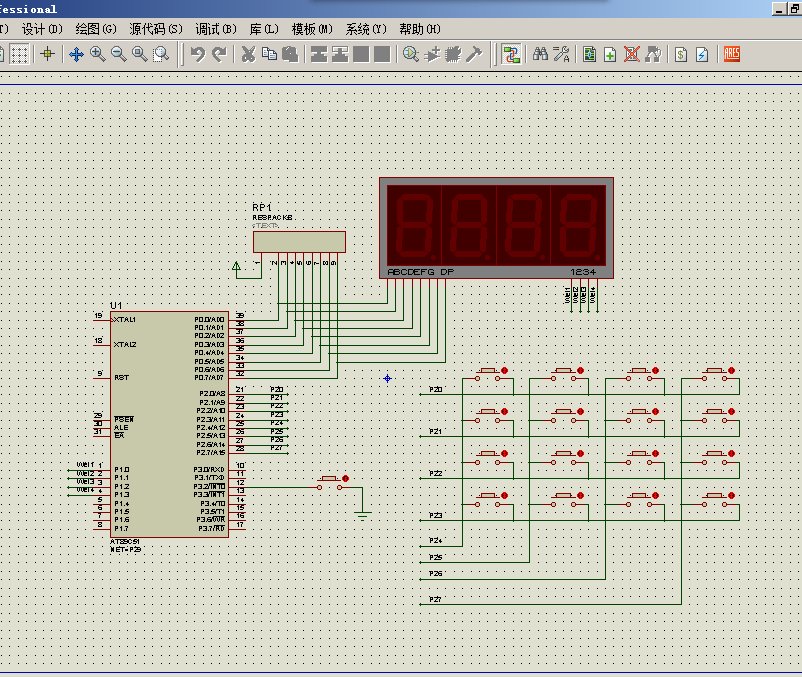Open search and tag binoculars icon
The image size is (802, 677).
point(540,54)
